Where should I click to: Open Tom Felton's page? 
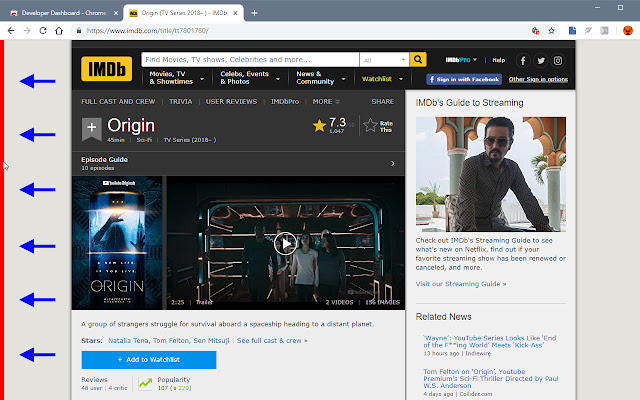point(171,340)
